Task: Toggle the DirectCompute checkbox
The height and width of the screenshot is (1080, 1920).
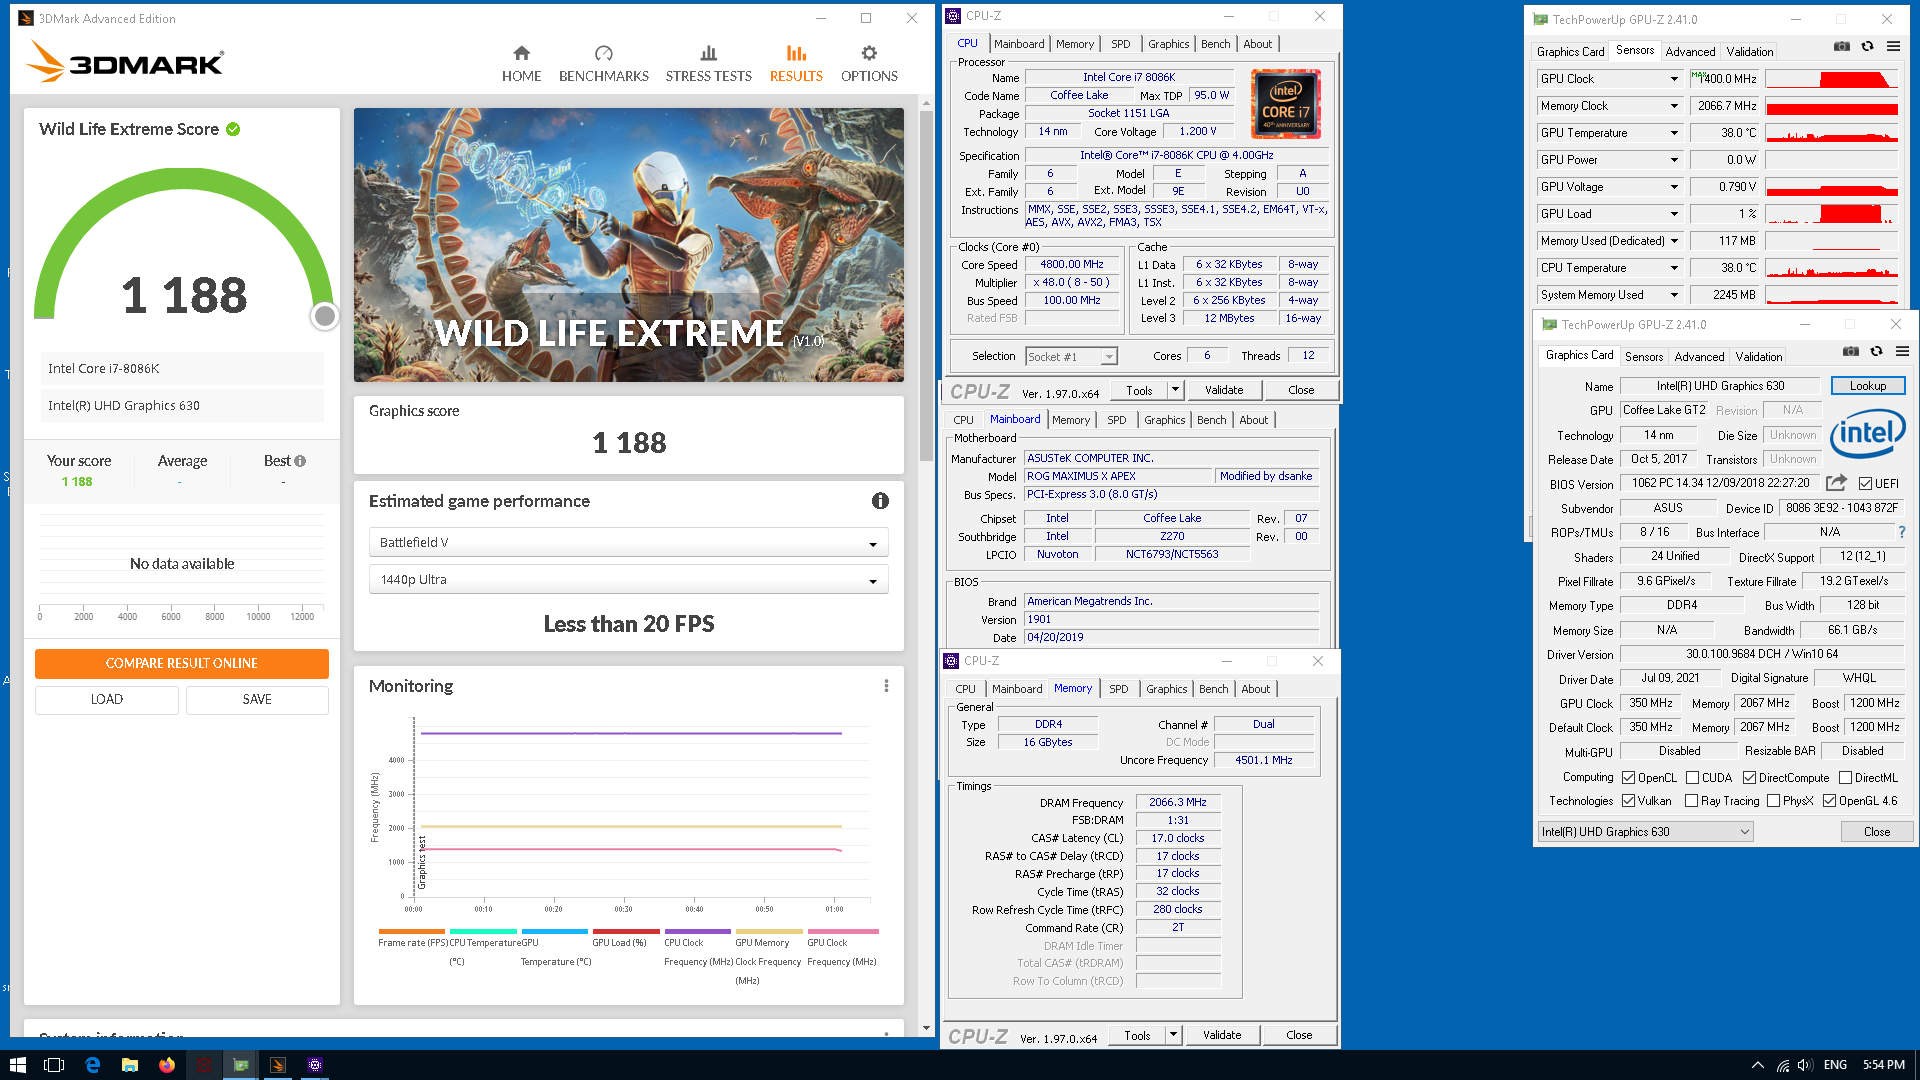Action: point(1749,778)
